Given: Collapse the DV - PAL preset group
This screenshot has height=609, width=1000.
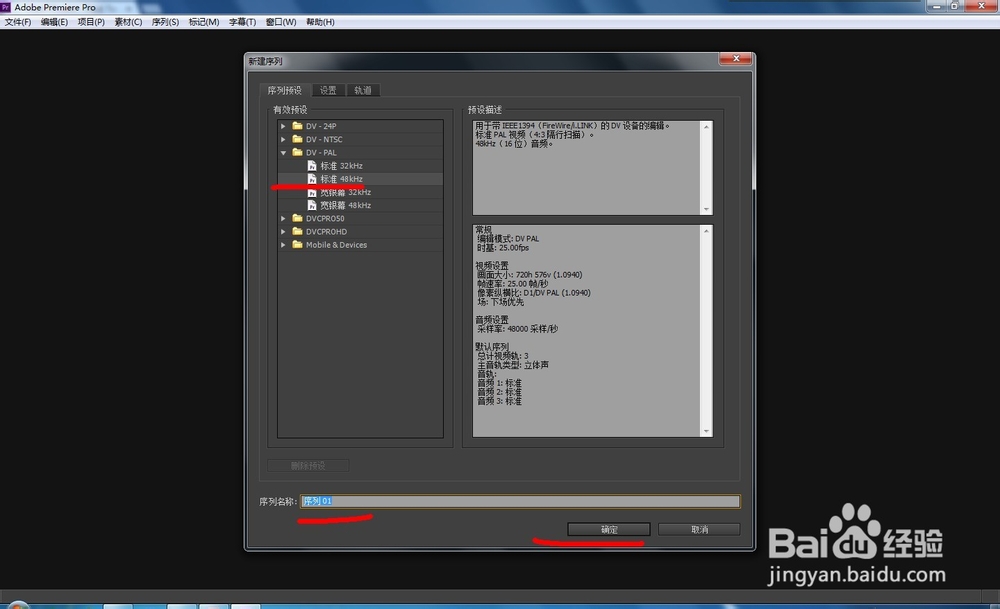Looking at the screenshot, I should [x=283, y=152].
